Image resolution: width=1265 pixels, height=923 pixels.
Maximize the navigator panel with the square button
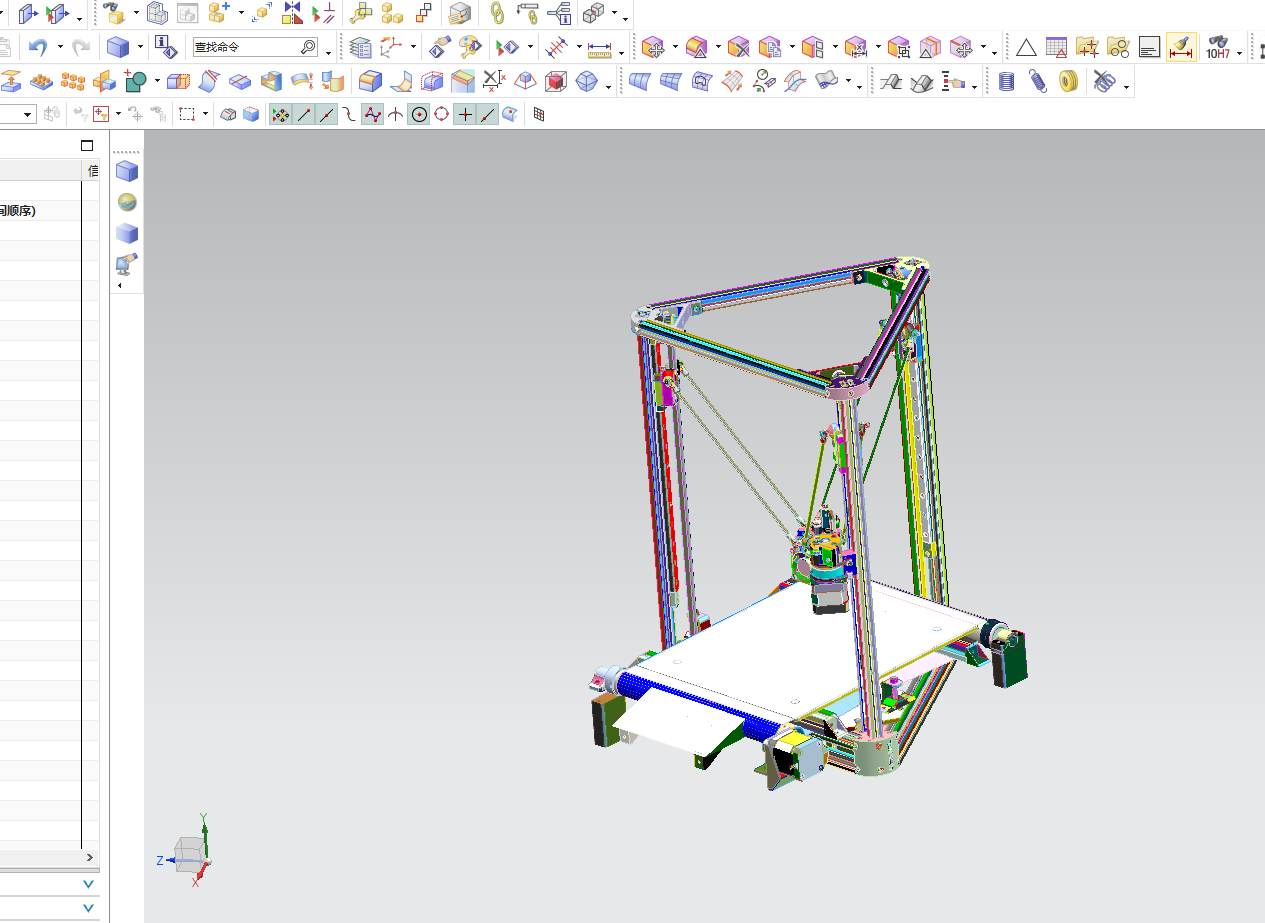[x=87, y=146]
